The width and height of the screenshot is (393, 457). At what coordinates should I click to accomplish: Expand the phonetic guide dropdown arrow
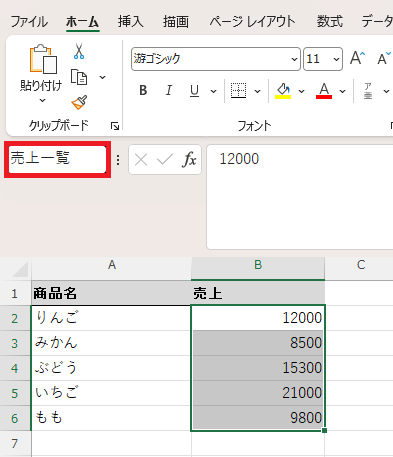pyautogui.click(x=386, y=91)
